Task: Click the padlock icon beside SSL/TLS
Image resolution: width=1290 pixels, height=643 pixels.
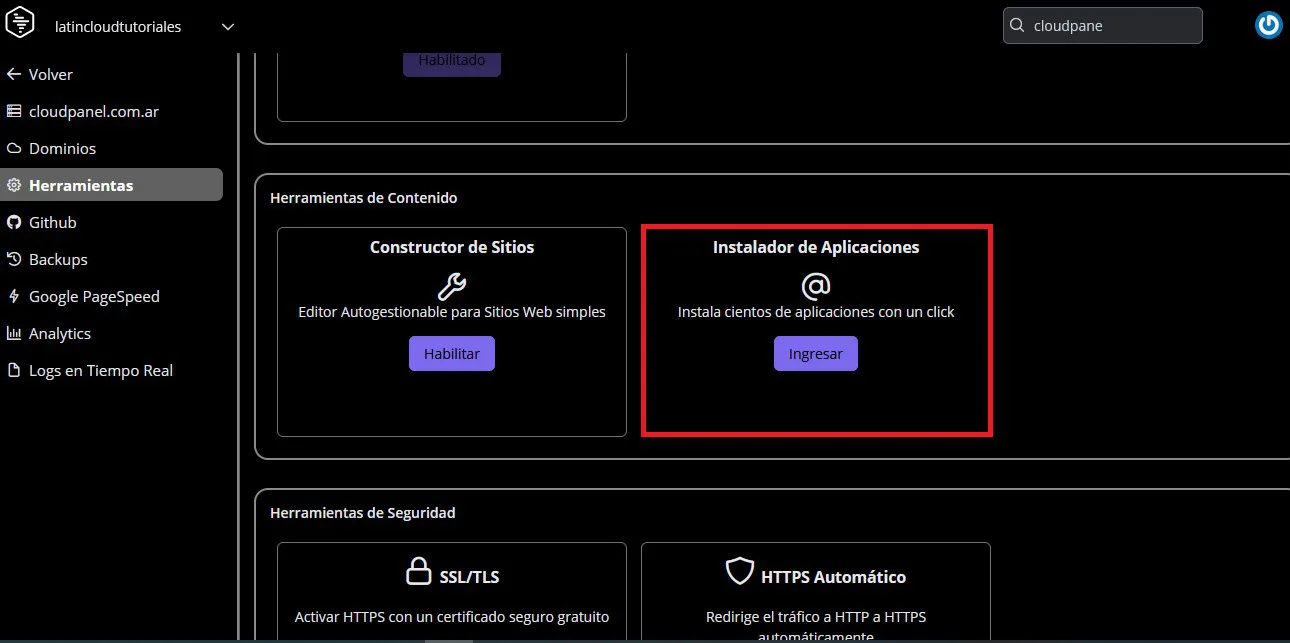Action: pos(418,572)
